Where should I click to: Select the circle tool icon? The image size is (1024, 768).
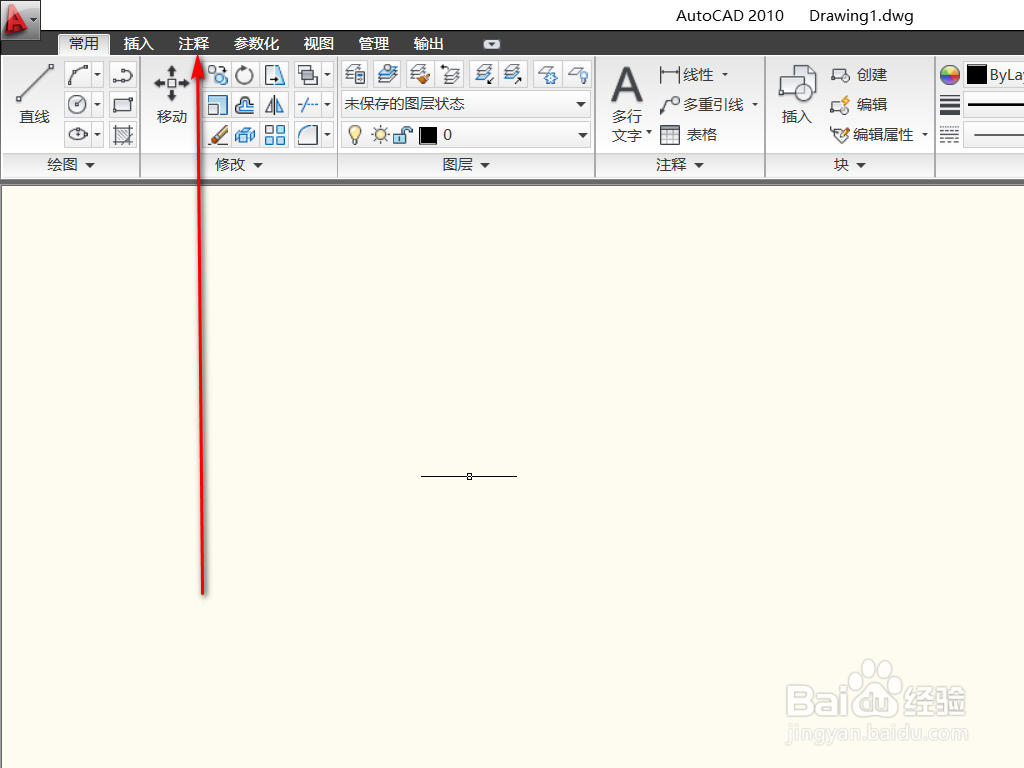78,104
